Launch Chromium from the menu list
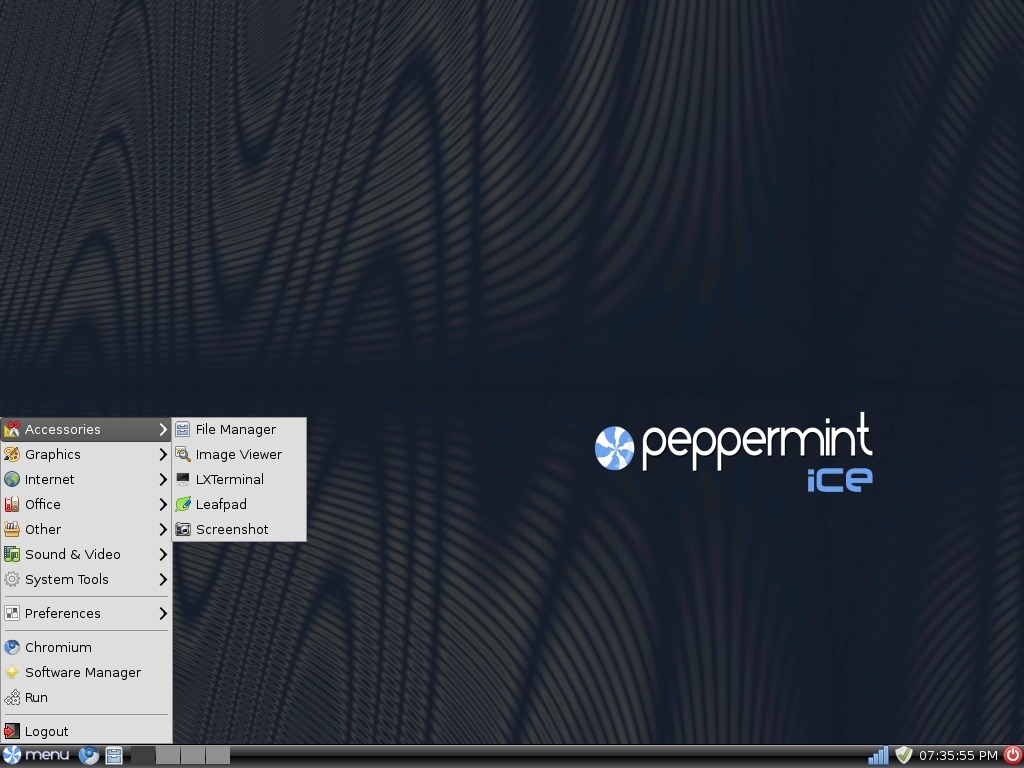The height and width of the screenshot is (768, 1024). [x=86, y=647]
